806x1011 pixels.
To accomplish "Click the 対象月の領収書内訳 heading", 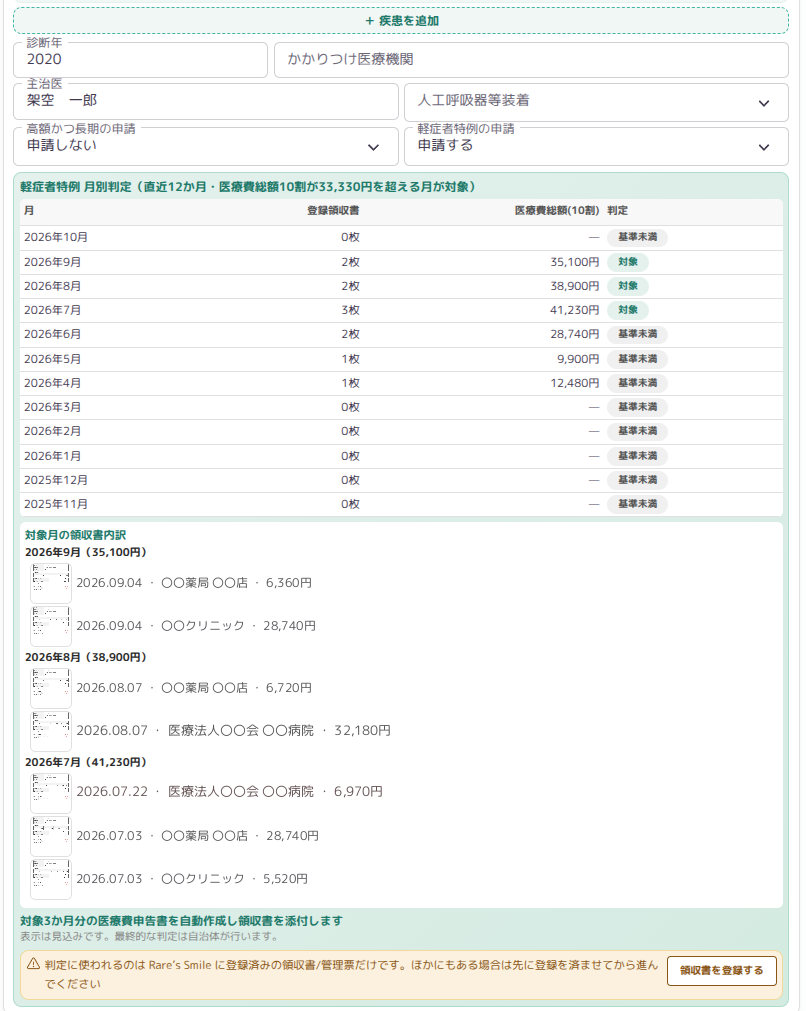I will coord(75,535).
